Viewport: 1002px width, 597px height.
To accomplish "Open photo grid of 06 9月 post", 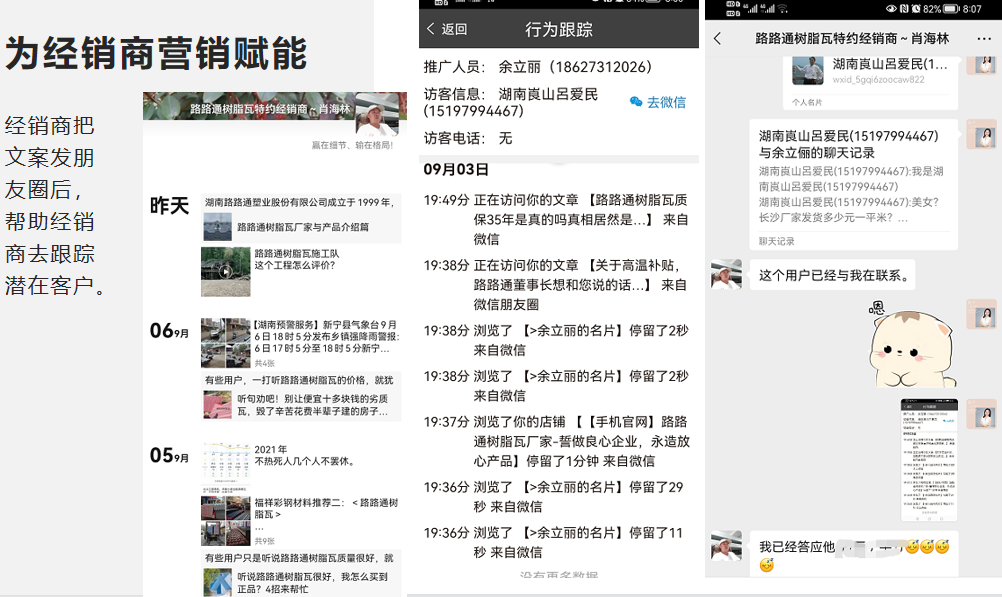I will click(x=226, y=343).
